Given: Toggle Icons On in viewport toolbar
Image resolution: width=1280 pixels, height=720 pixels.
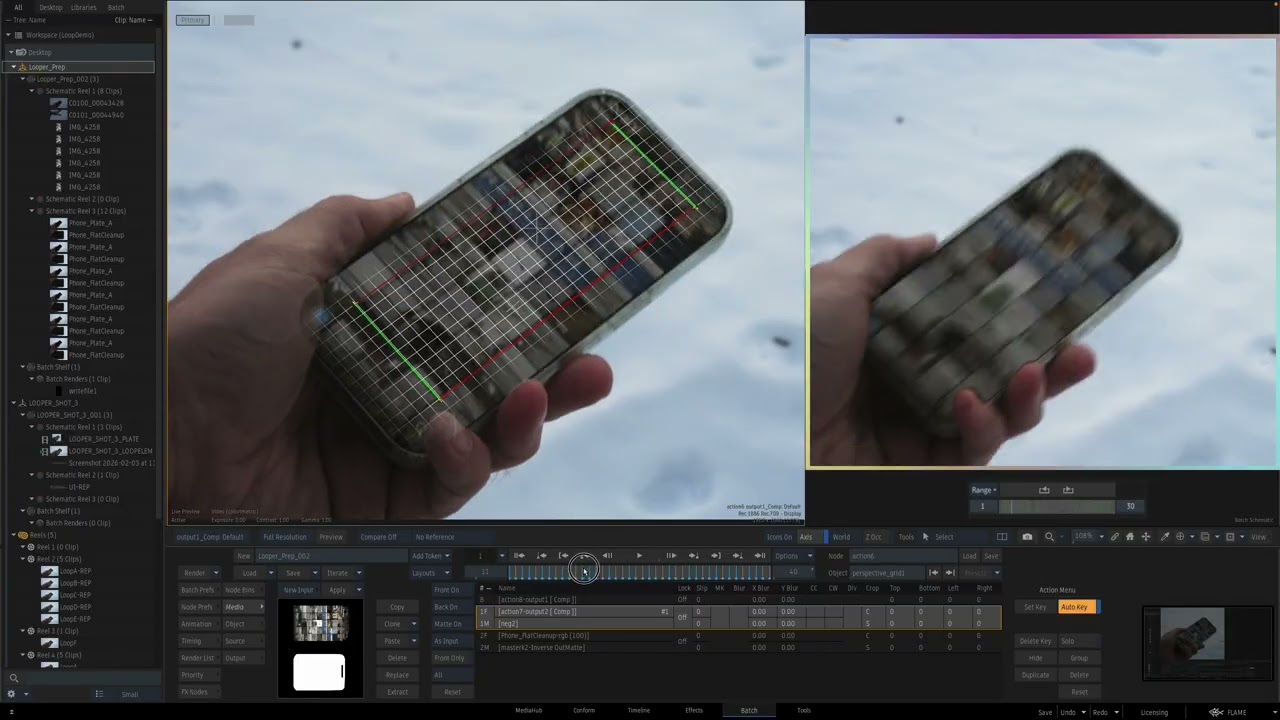Looking at the screenshot, I should tap(779, 537).
